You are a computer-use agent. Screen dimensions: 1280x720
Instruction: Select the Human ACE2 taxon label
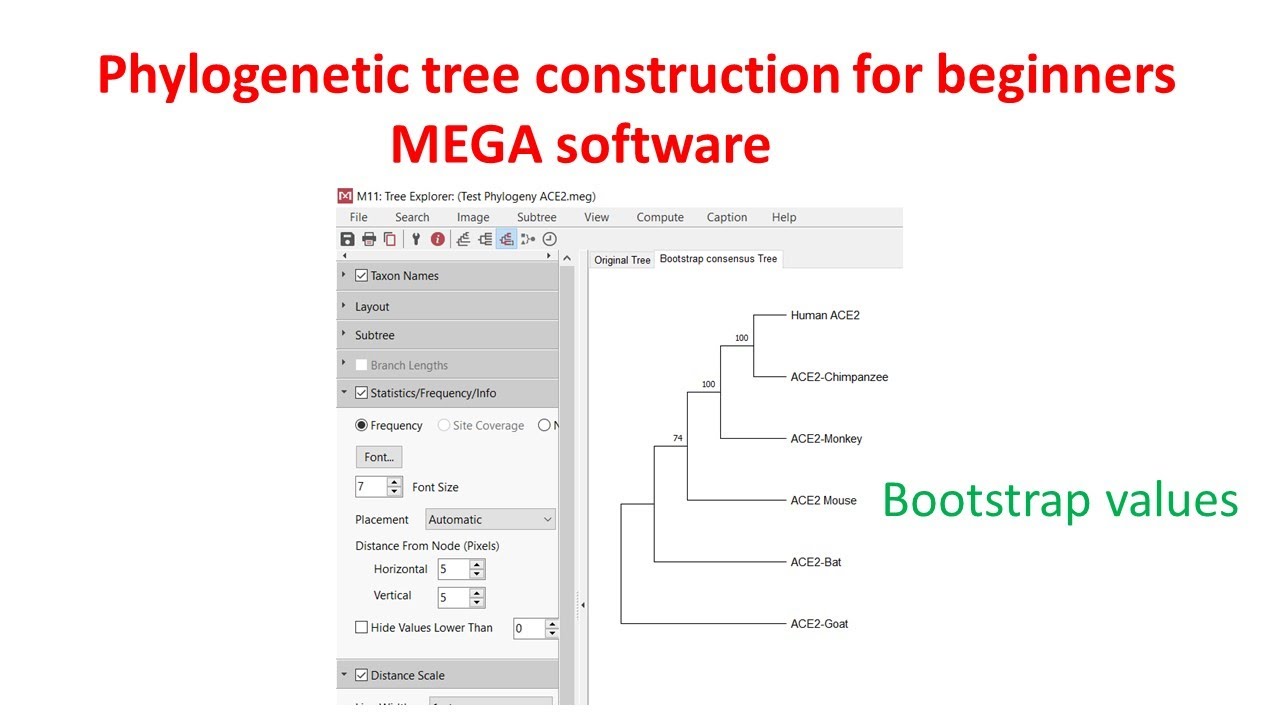point(825,315)
